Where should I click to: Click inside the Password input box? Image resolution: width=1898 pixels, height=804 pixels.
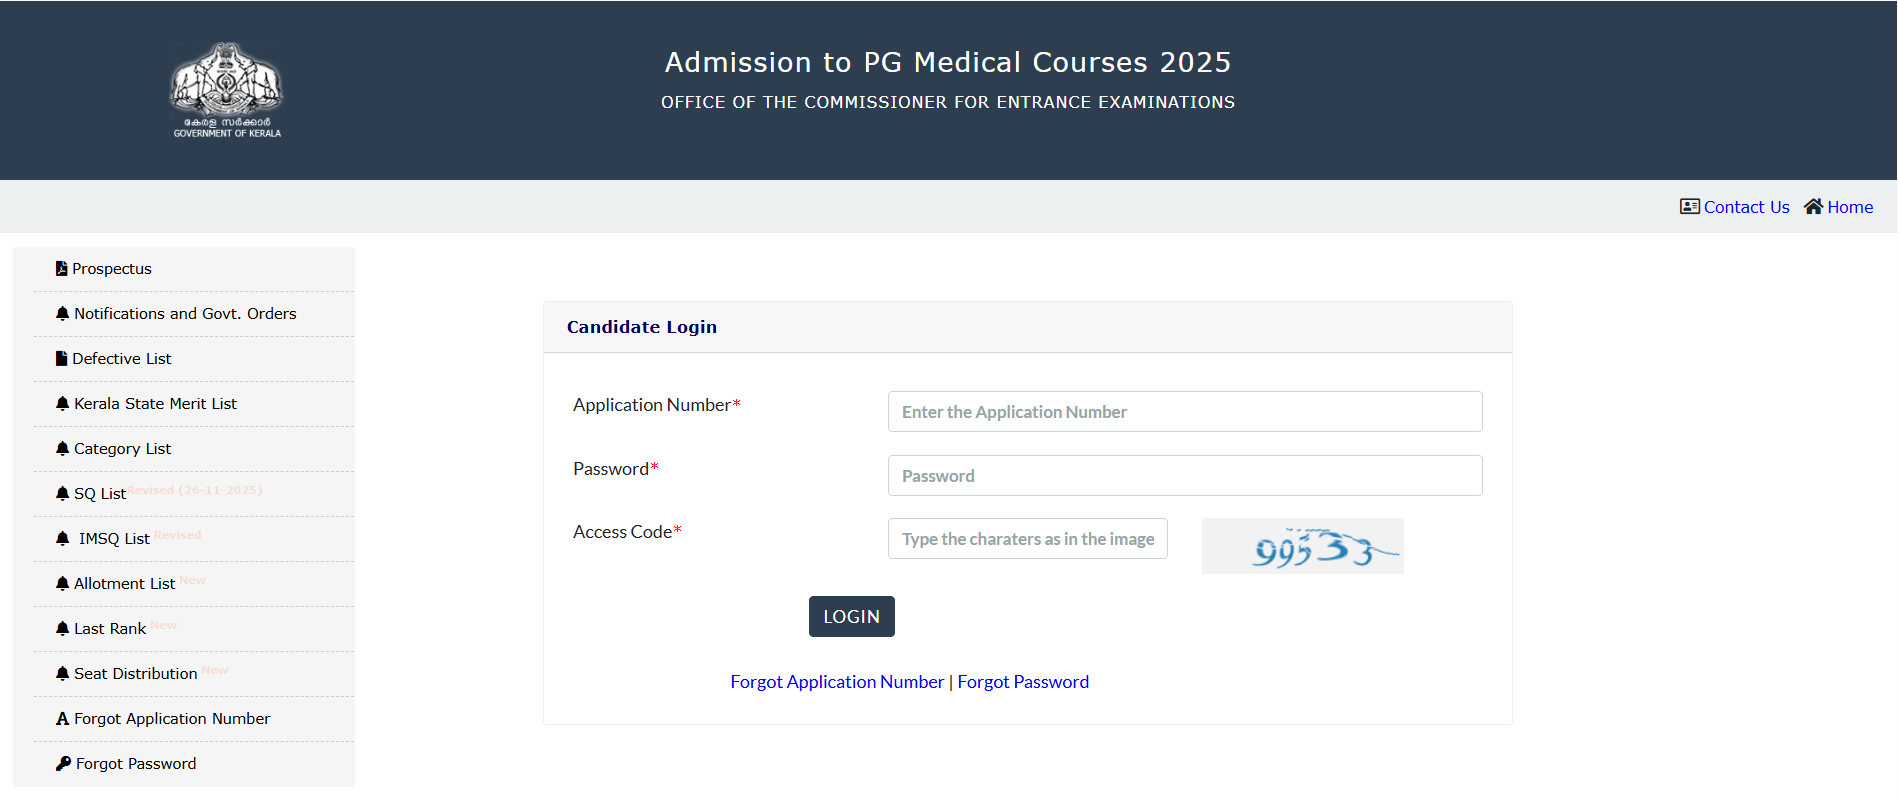coord(1184,475)
